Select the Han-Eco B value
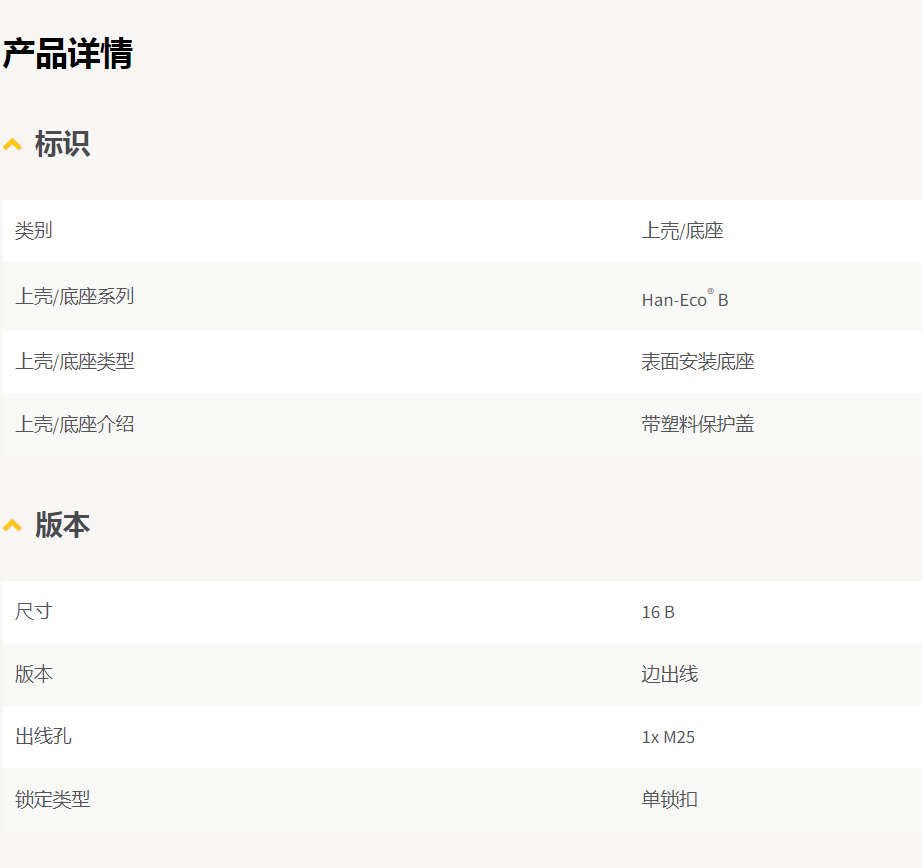Image resolution: width=922 pixels, height=868 pixels. (x=685, y=299)
